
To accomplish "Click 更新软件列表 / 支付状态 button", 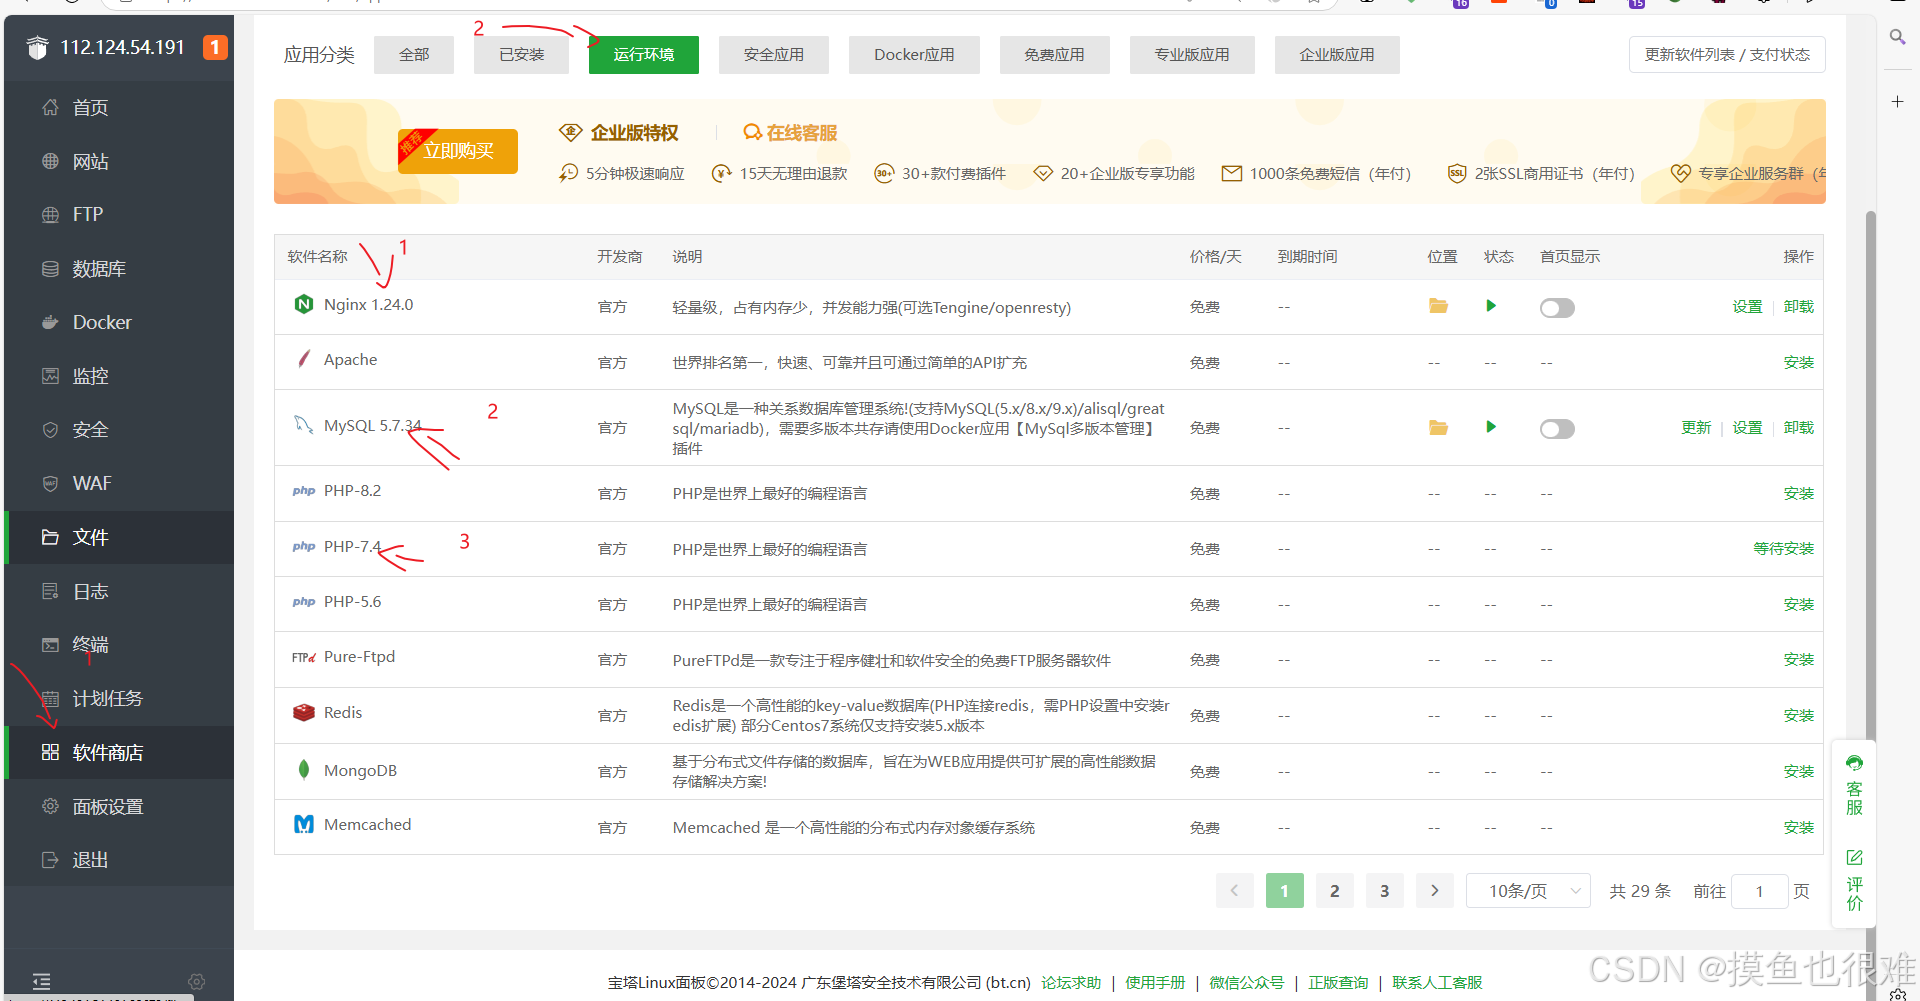I will point(1727,55).
